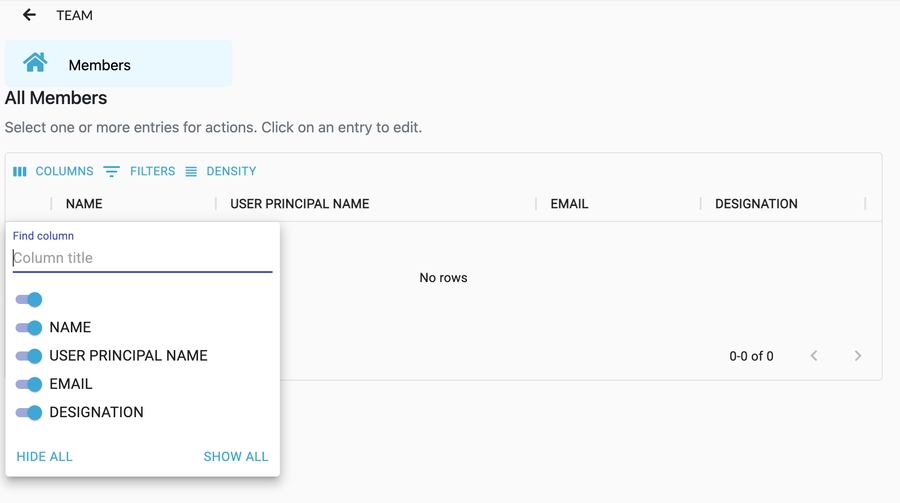Click SHOW ALL columns button
This screenshot has height=503, width=900.
pos(236,457)
